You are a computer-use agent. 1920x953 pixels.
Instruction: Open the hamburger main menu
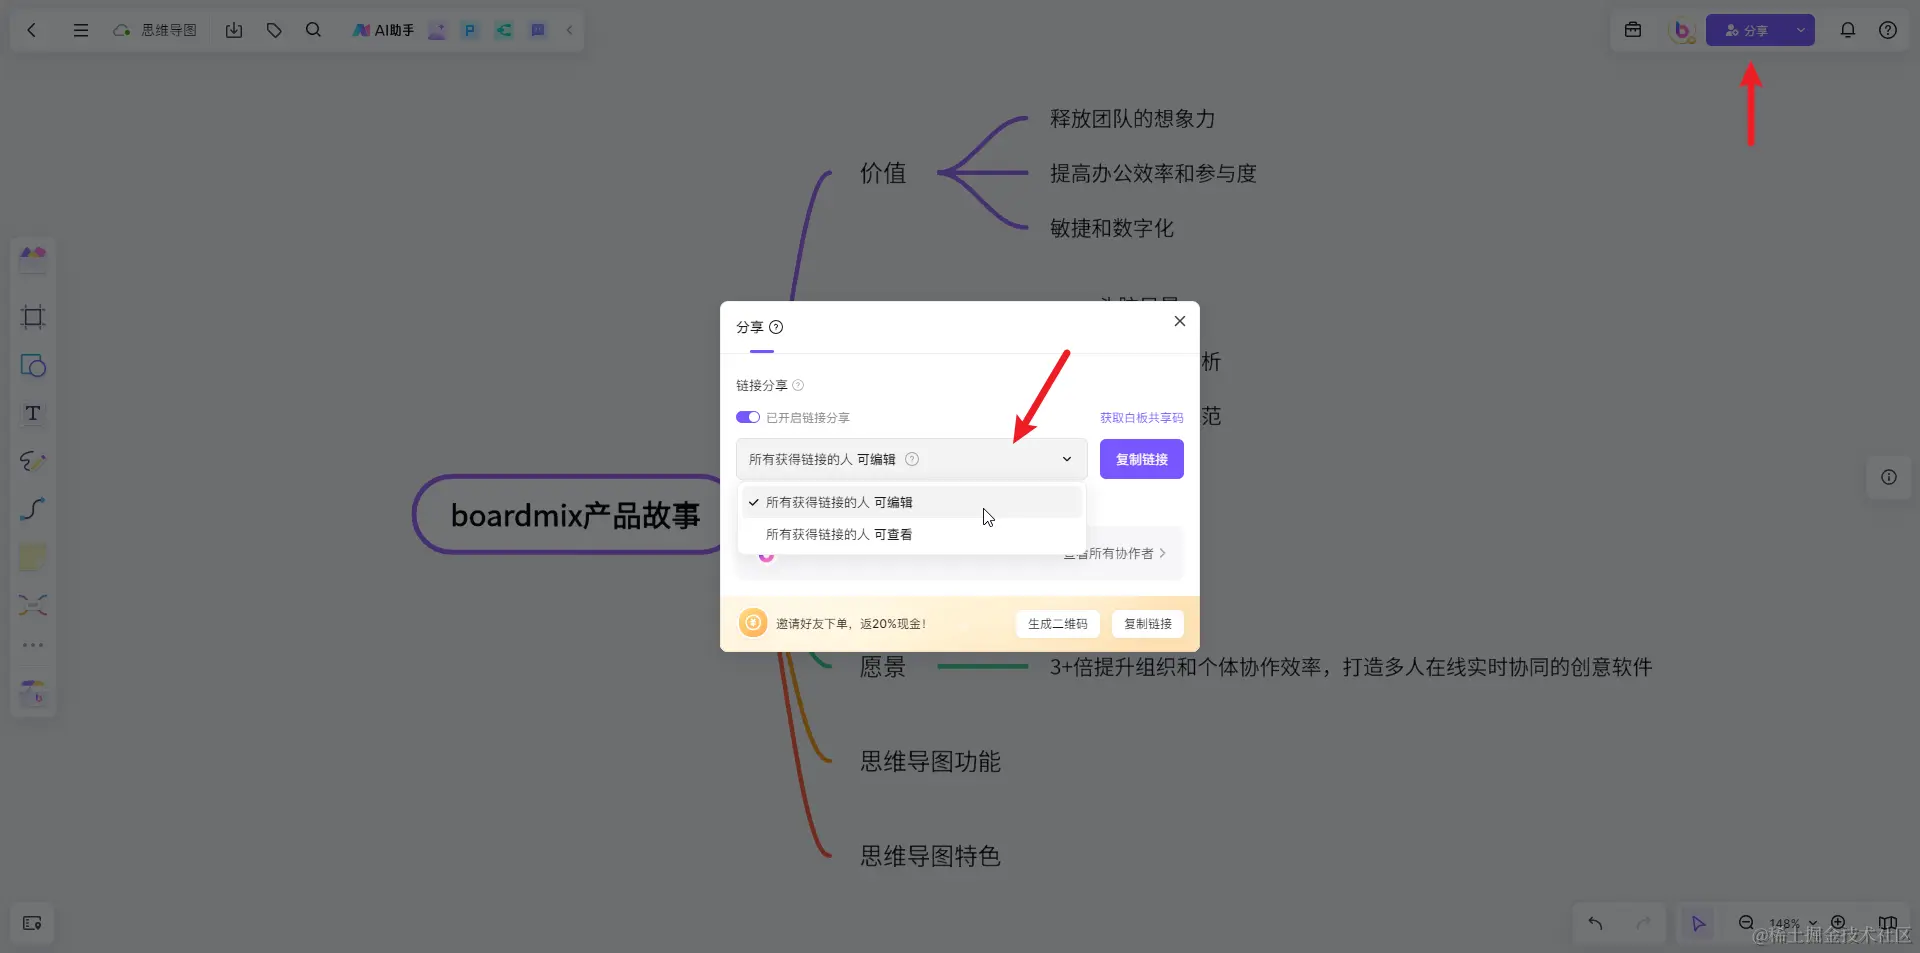[81, 30]
